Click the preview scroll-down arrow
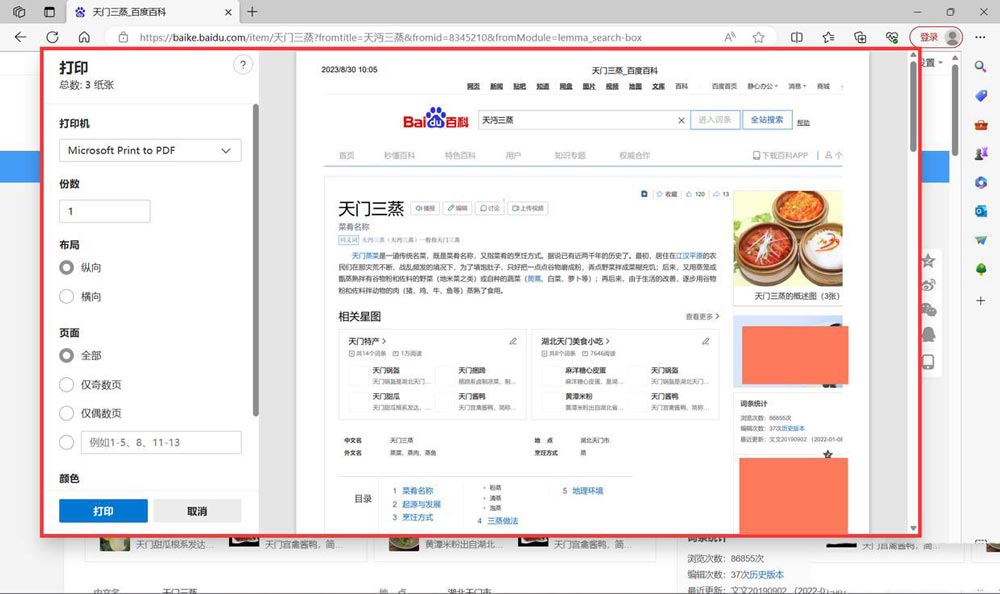The height and width of the screenshot is (594, 1000). click(x=913, y=528)
